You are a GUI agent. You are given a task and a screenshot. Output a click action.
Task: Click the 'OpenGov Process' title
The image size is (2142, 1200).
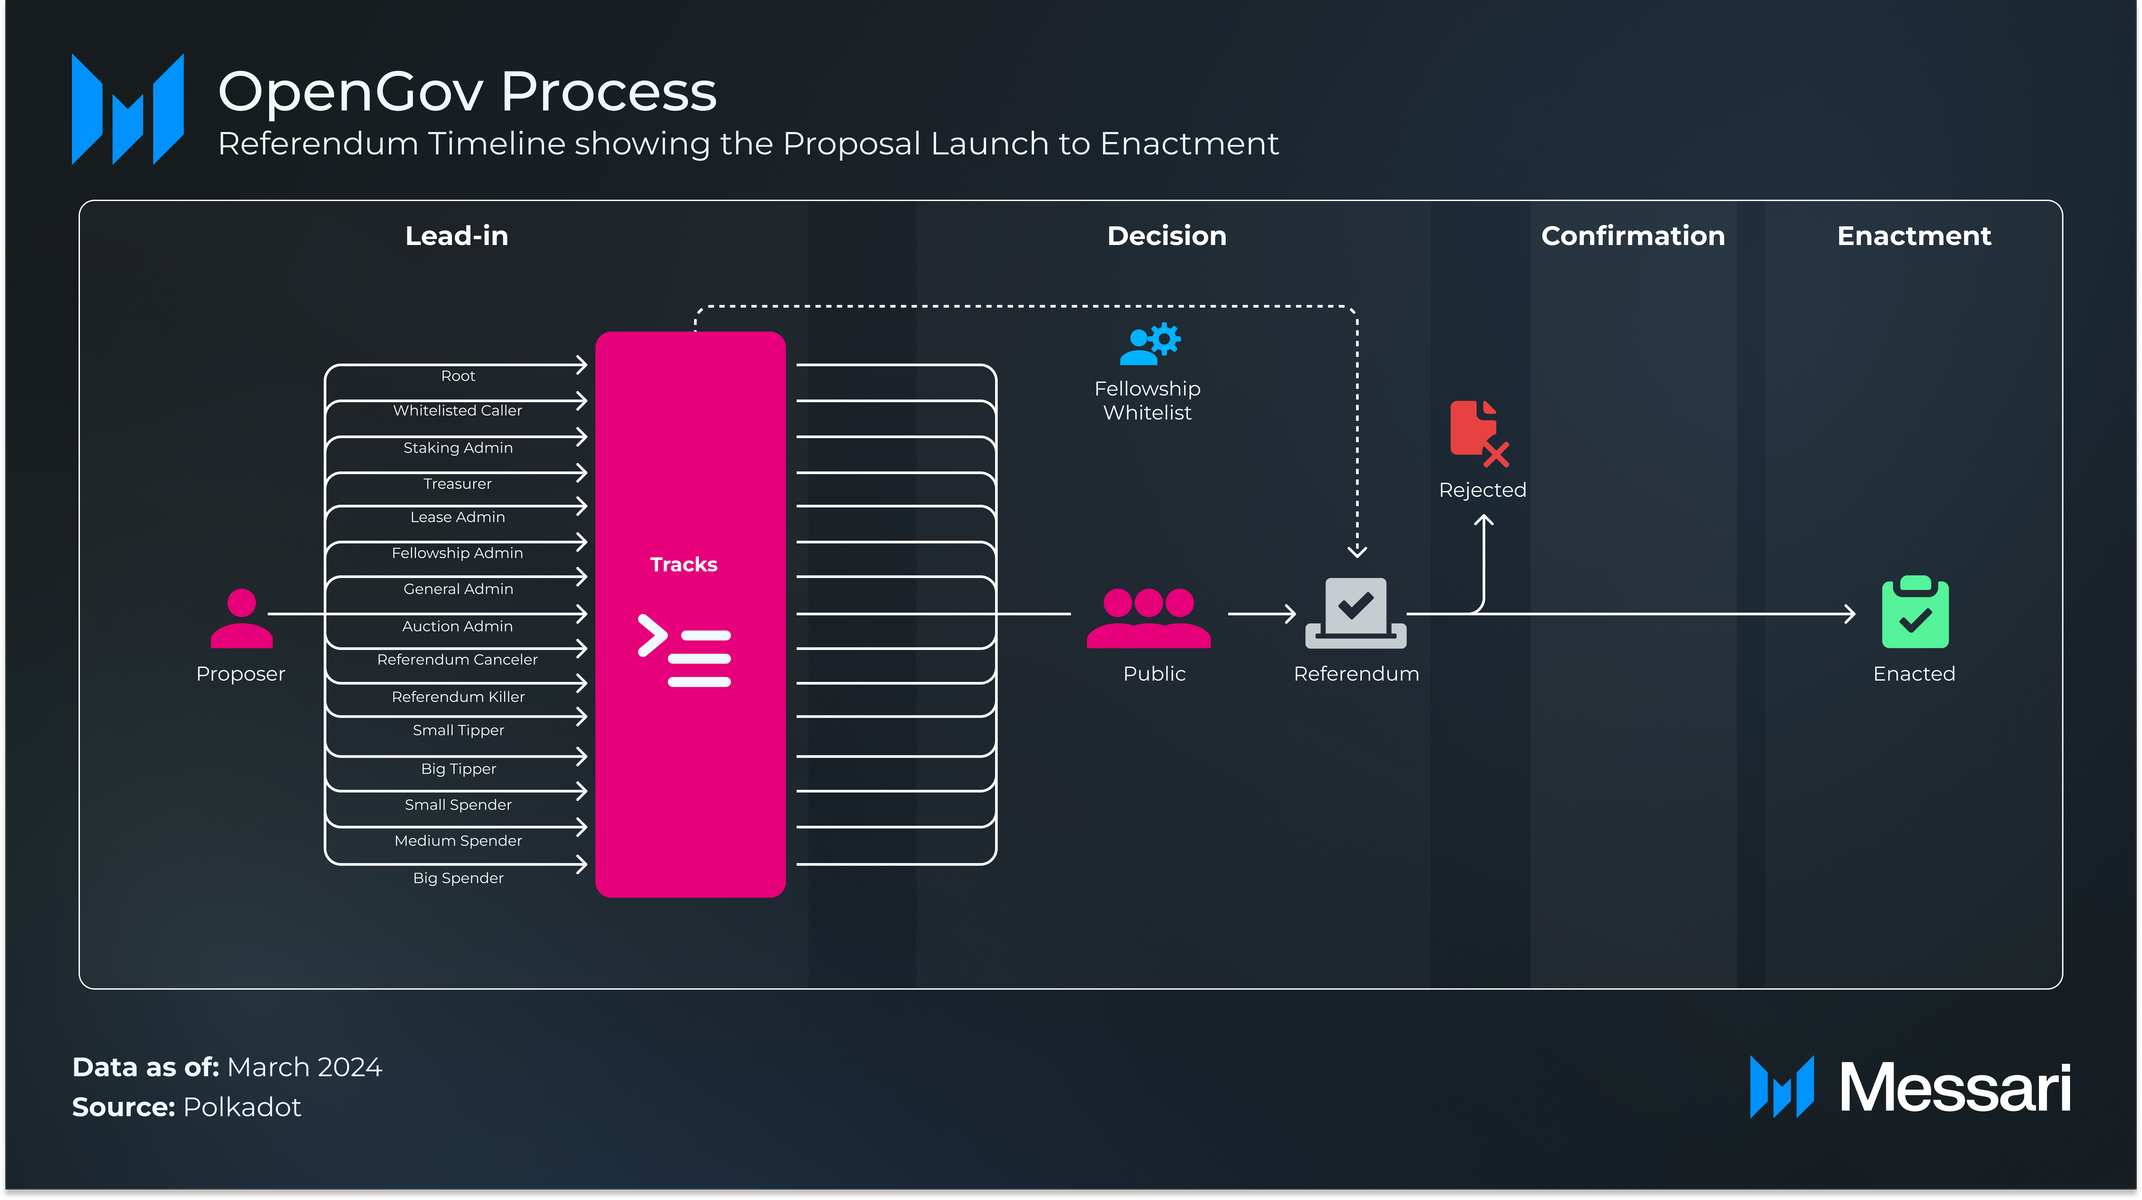(467, 92)
